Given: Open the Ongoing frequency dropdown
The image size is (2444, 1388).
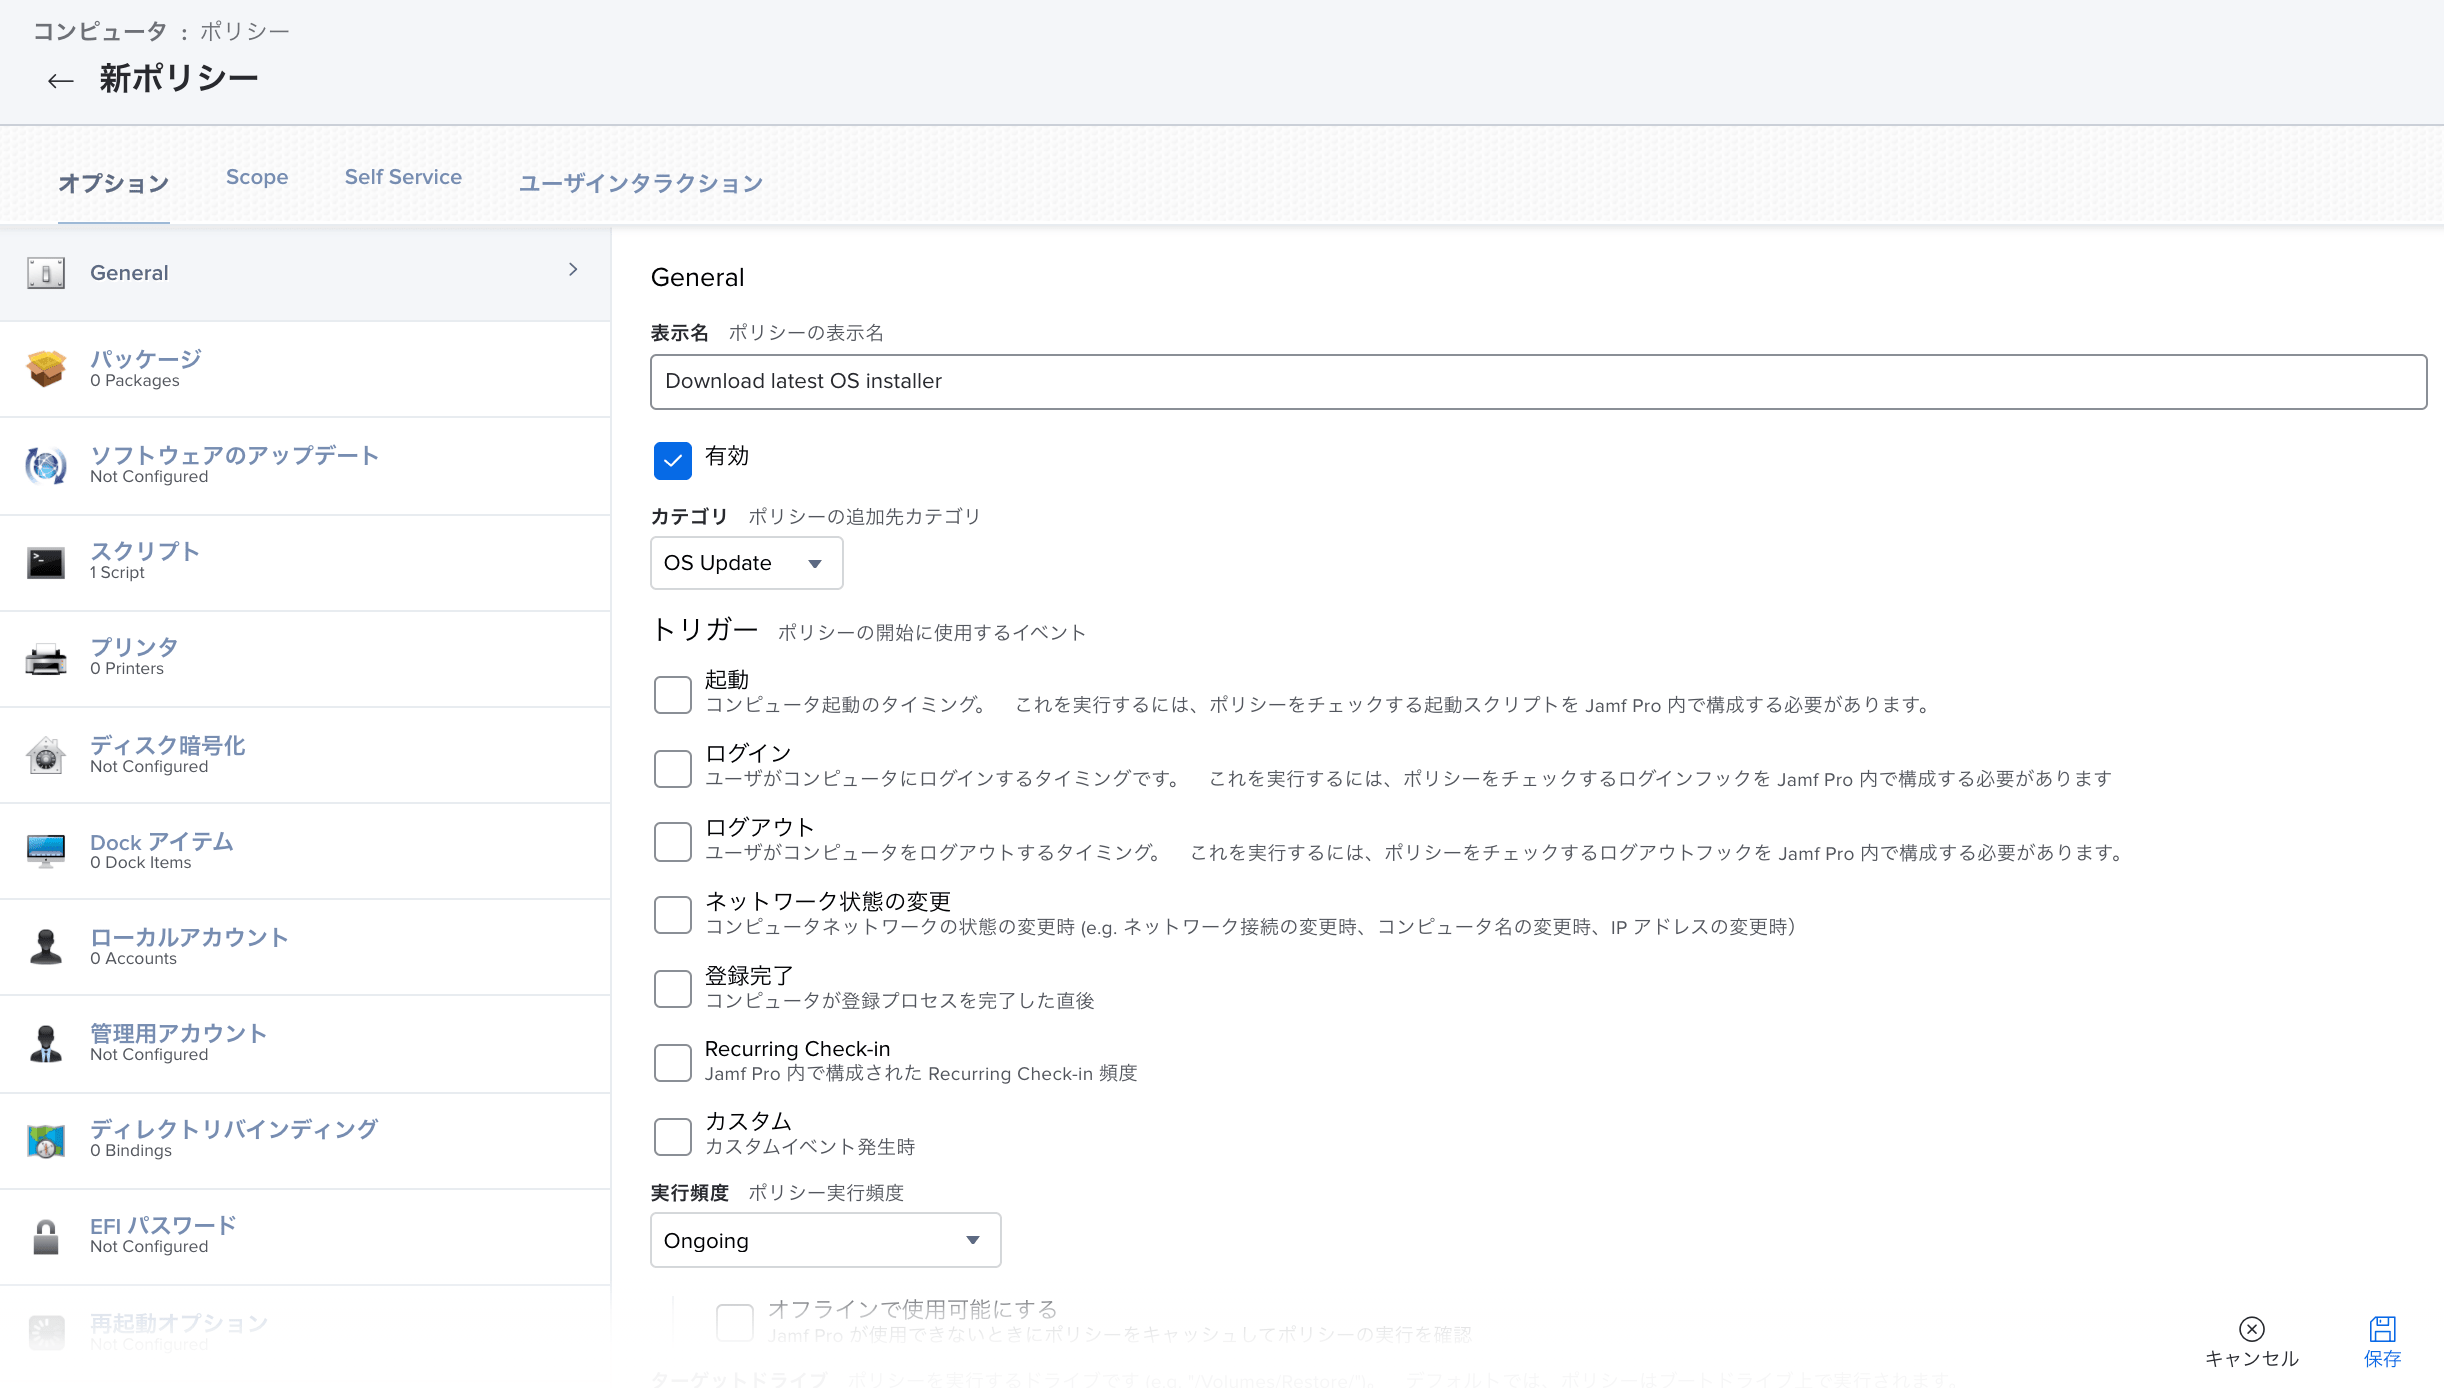Looking at the screenshot, I should pyautogui.click(x=825, y=1240).
